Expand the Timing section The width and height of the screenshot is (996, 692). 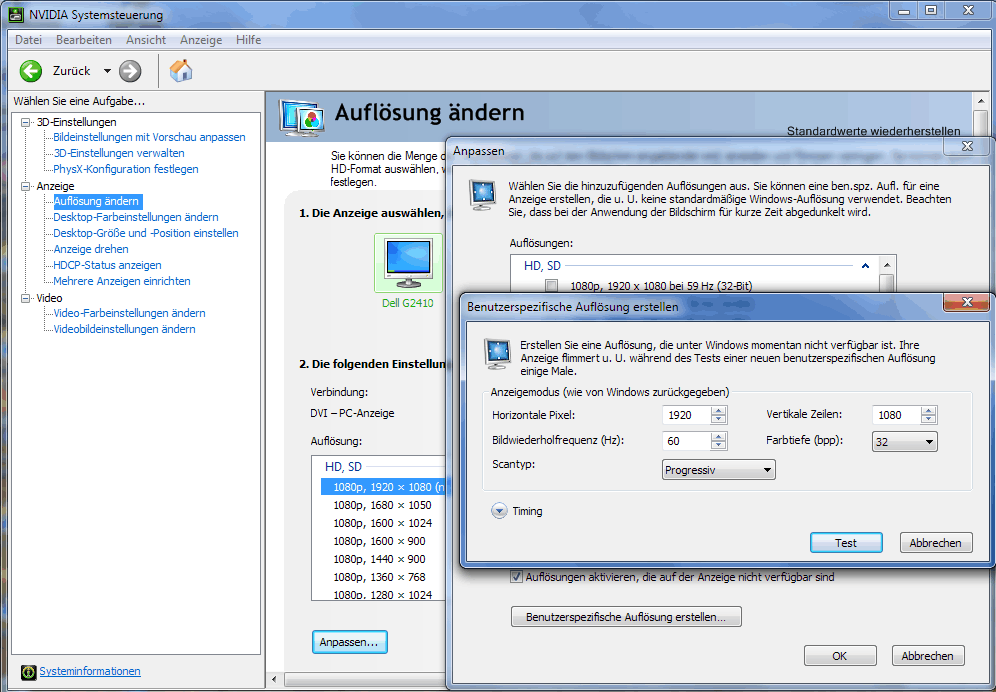(499, 511)
